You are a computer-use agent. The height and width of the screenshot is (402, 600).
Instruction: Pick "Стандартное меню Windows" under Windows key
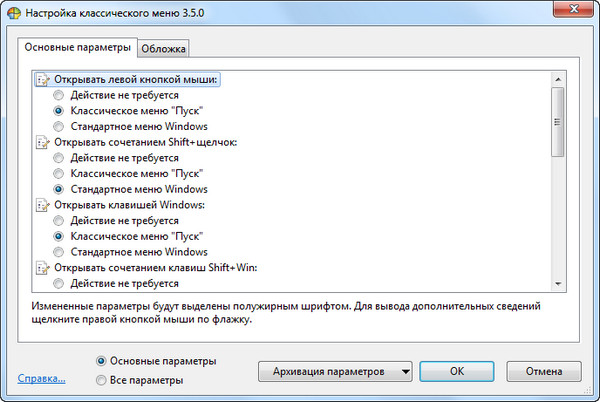coord(63,252)
